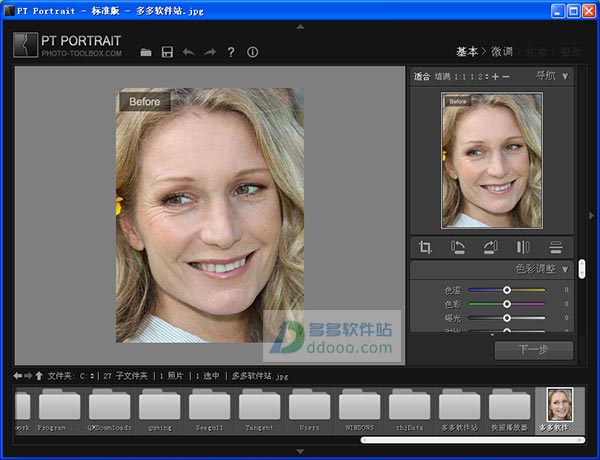Collapse the 色彩调整 panel

[x=565, y=269]
